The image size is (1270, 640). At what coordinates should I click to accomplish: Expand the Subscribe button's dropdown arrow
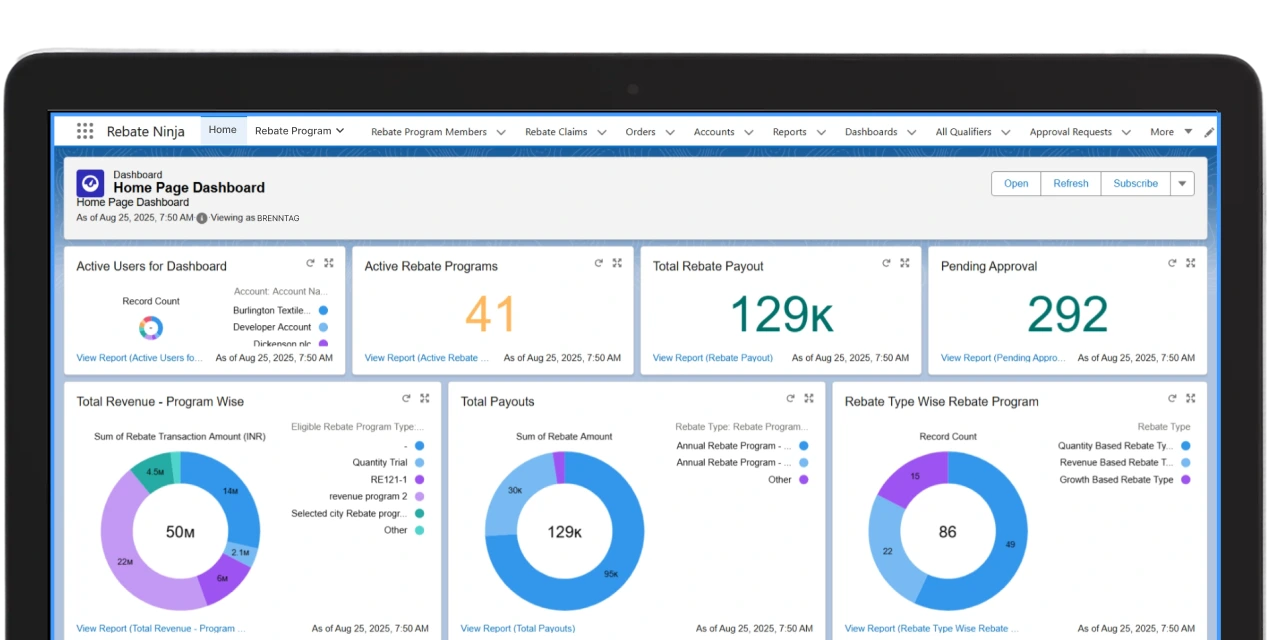coord(1181,183)
